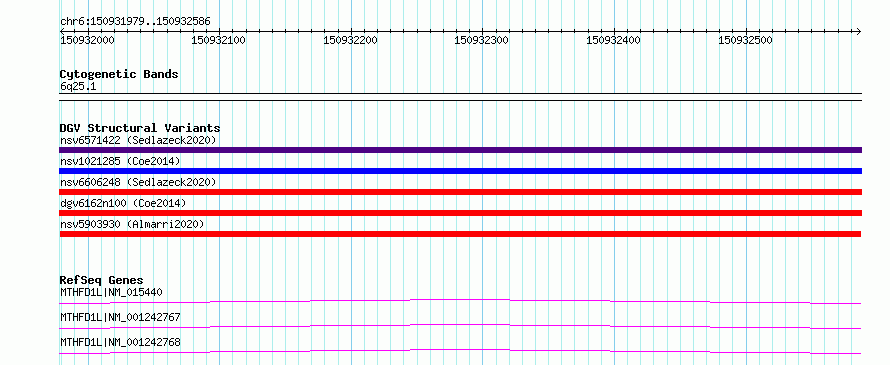The image size is (890, 365).
Task: Click the nsv6571422 (Sedlazeck2020) variant label
Action: 138,140
